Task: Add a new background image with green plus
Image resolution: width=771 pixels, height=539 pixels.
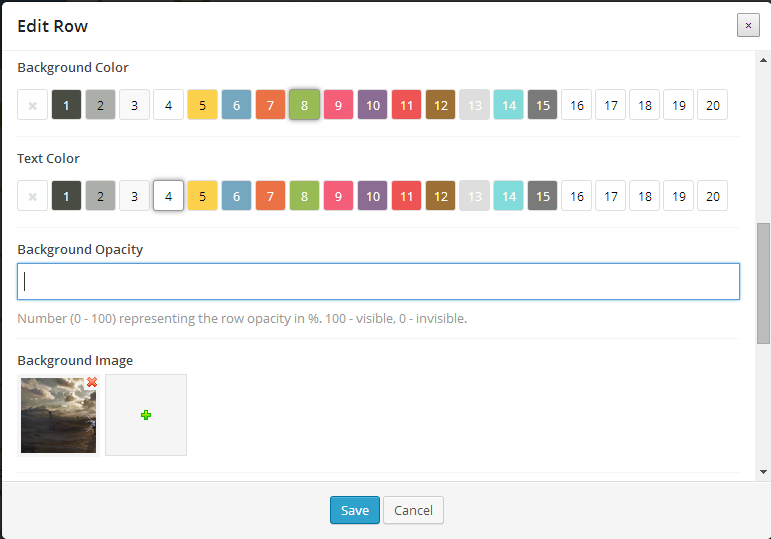Action: point(146,415)
